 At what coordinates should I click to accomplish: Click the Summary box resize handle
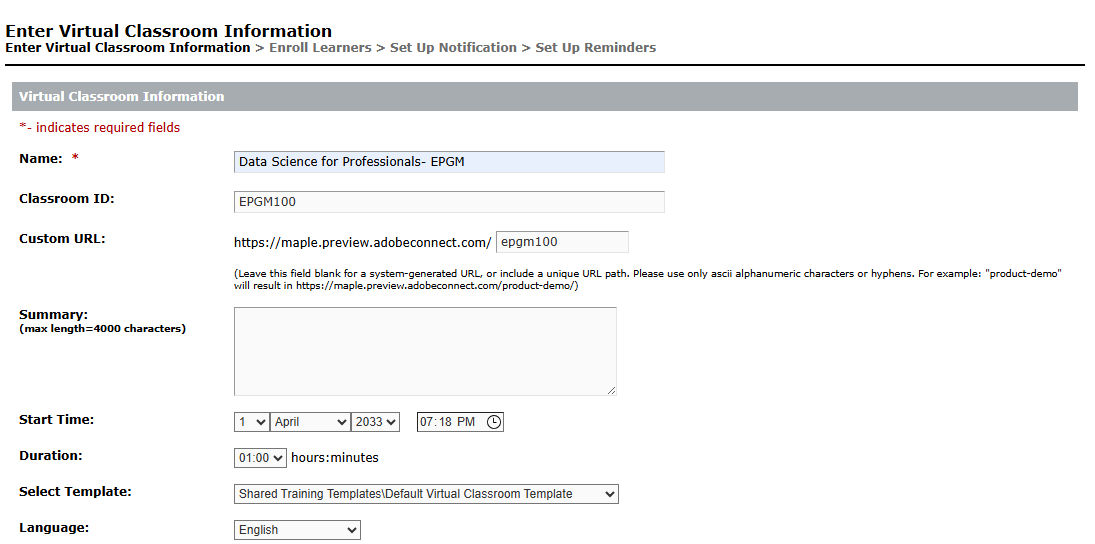(611, 390)
